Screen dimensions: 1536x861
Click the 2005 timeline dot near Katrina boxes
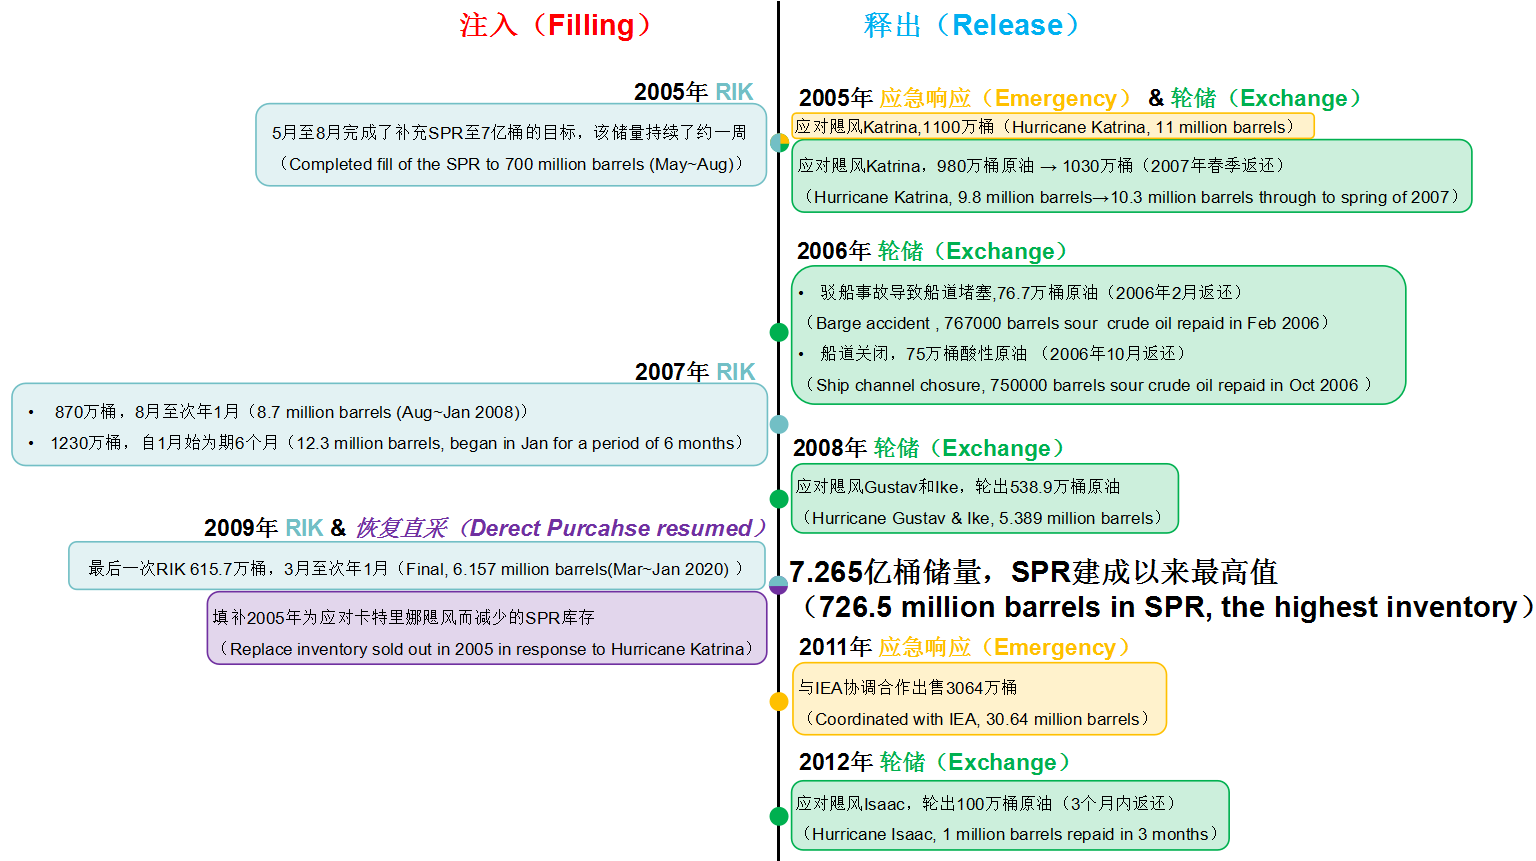click(x=779, y=142)
